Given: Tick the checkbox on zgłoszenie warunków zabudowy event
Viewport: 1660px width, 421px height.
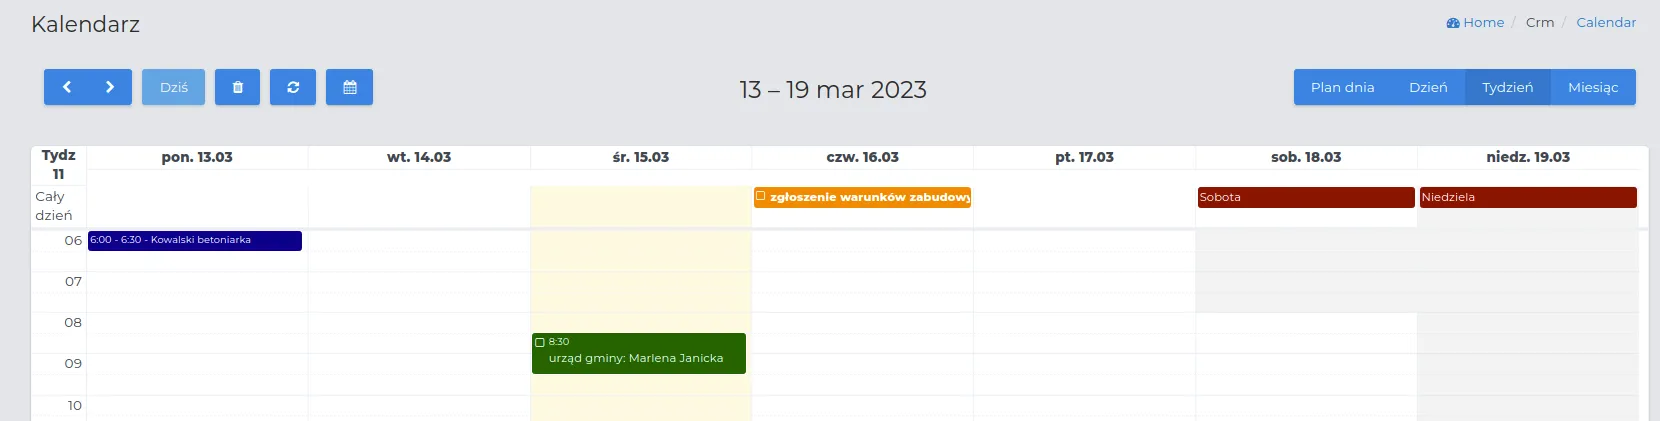Looking at the screenshot, I should click(x=761, y=196).
